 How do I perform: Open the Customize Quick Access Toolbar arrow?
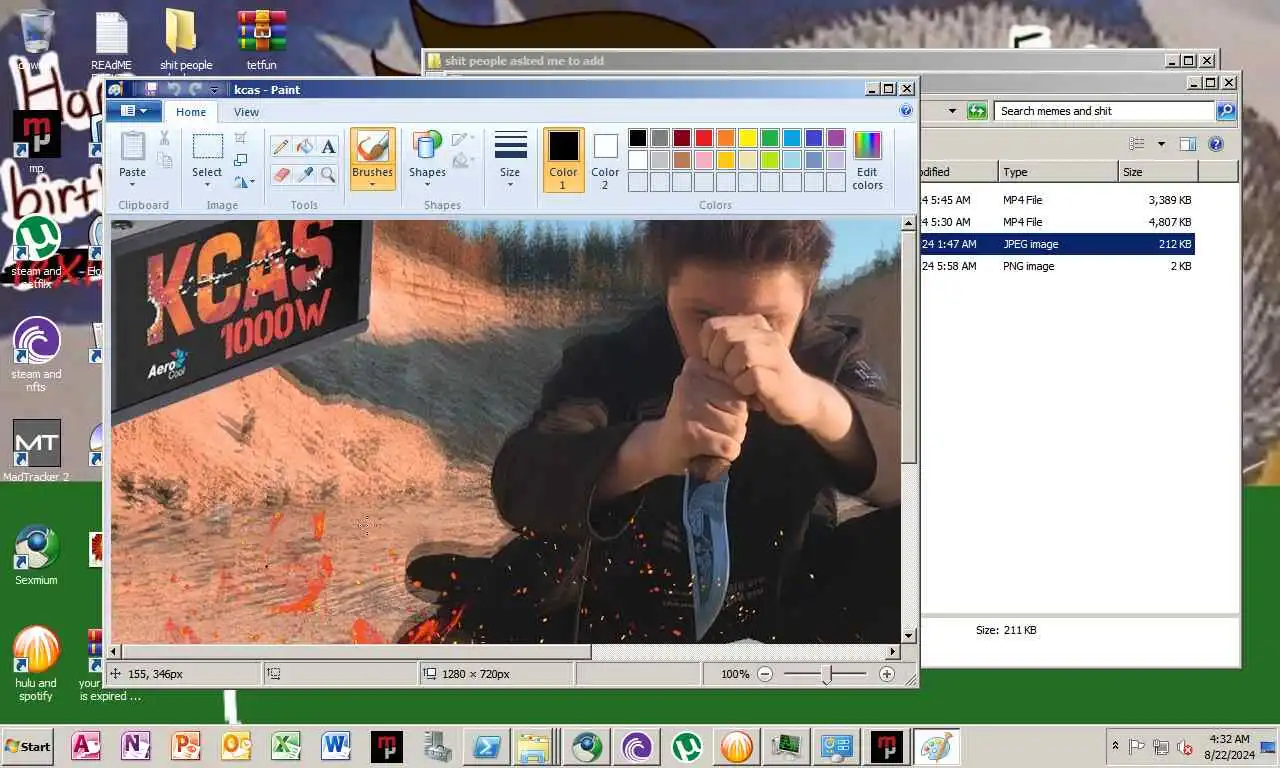pos(214,90)
